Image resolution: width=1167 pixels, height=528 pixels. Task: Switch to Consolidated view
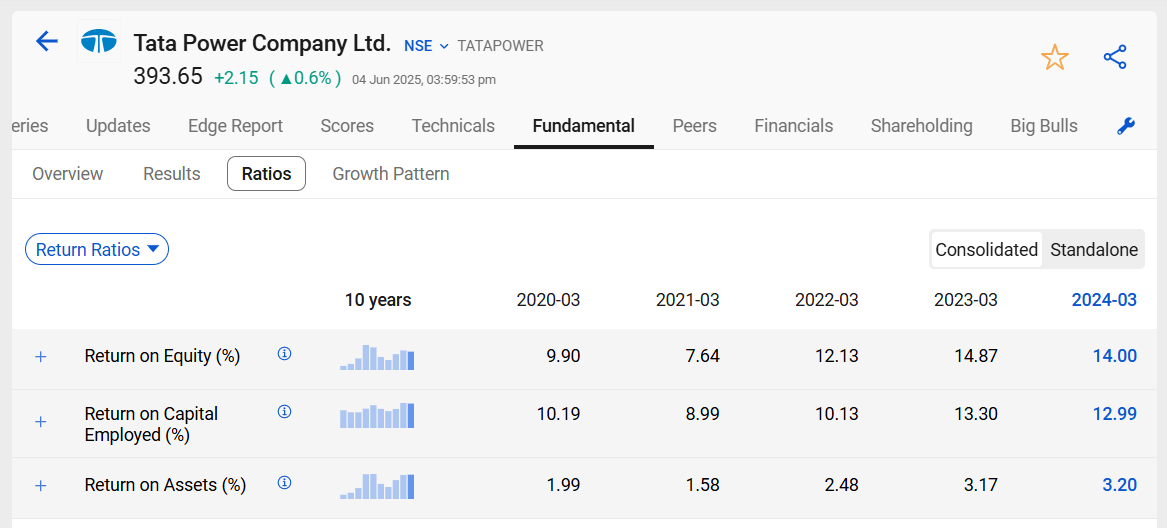coord(986,249)
